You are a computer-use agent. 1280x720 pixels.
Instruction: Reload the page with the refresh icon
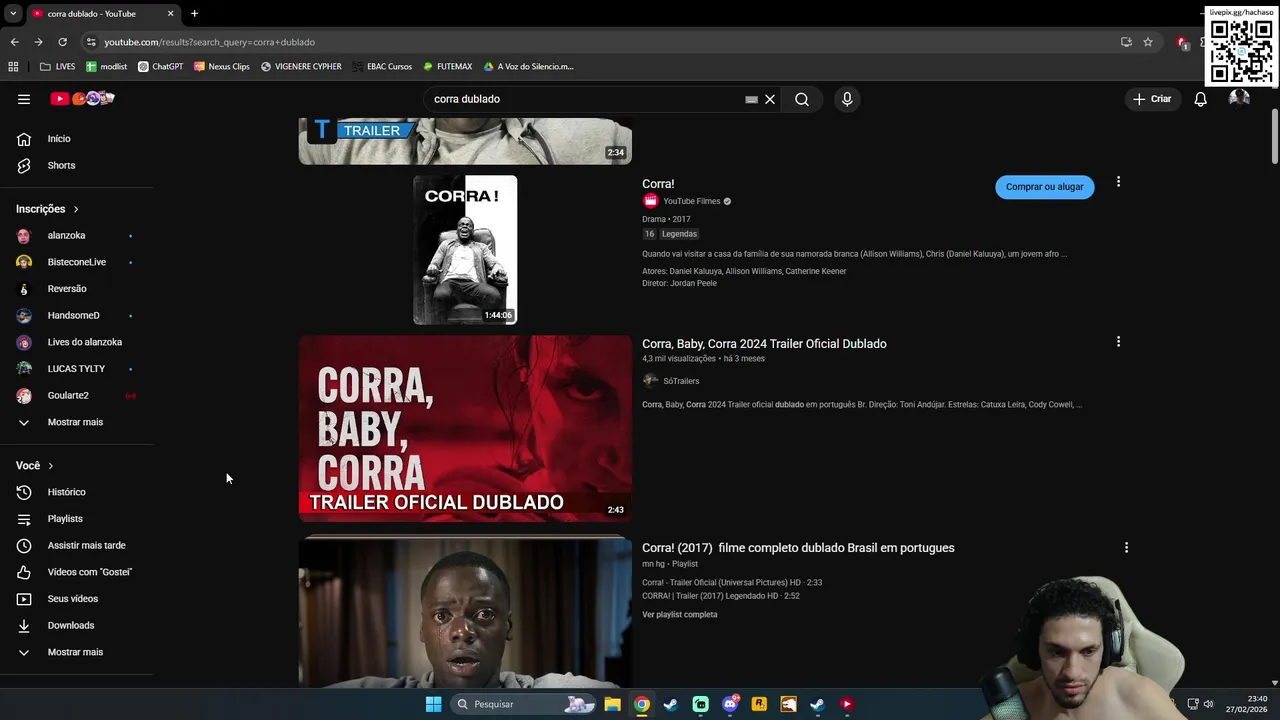[62, 42]
